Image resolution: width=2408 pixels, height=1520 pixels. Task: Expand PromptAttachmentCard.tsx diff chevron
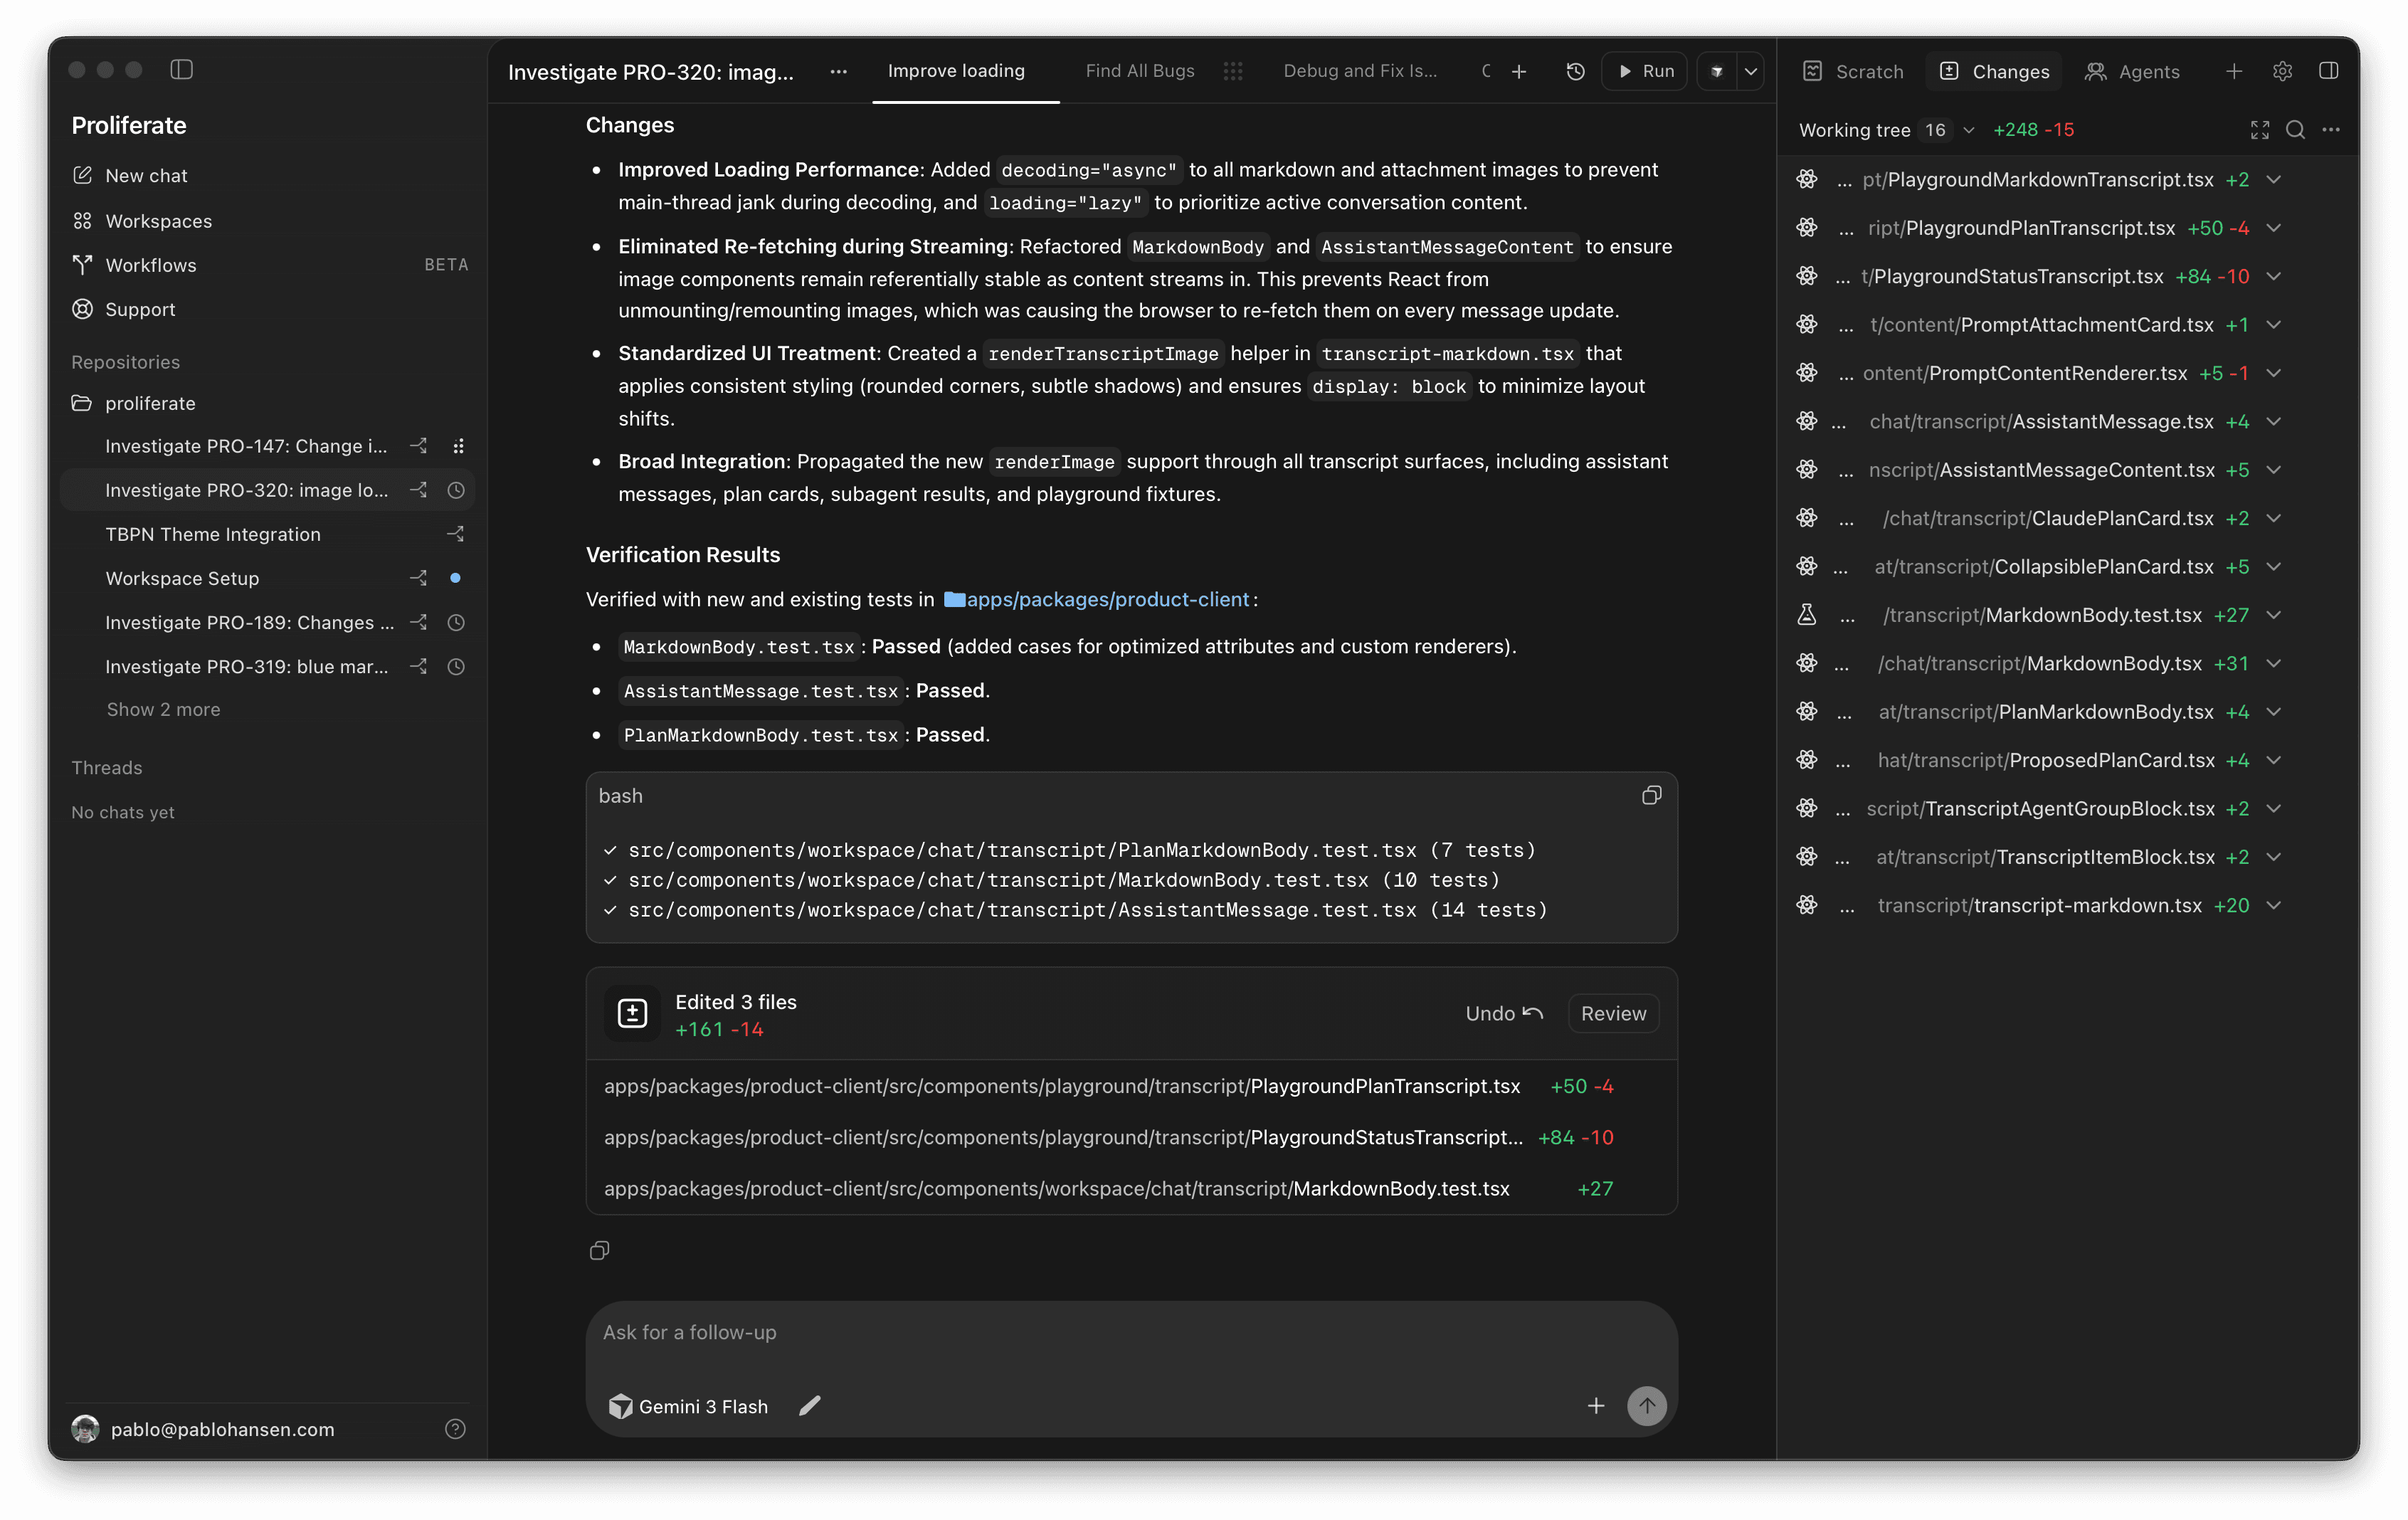coord(2274,325)
